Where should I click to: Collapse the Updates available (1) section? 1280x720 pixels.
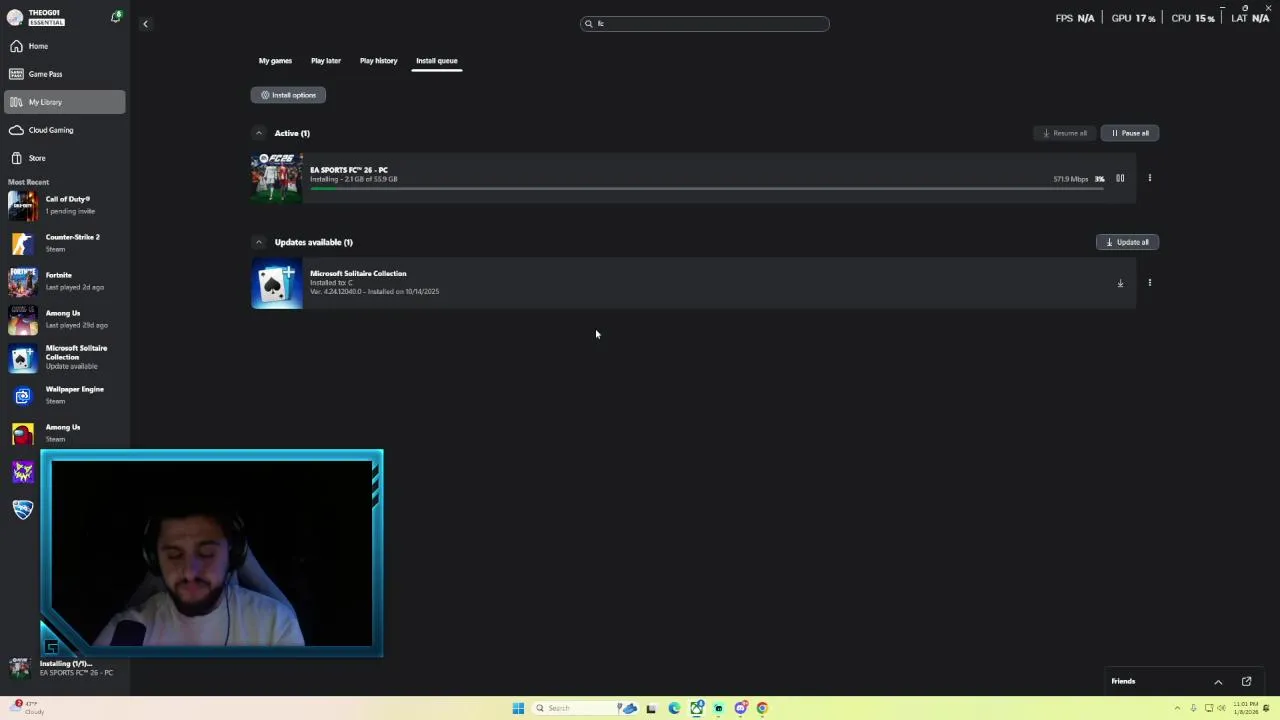[258, 242]
